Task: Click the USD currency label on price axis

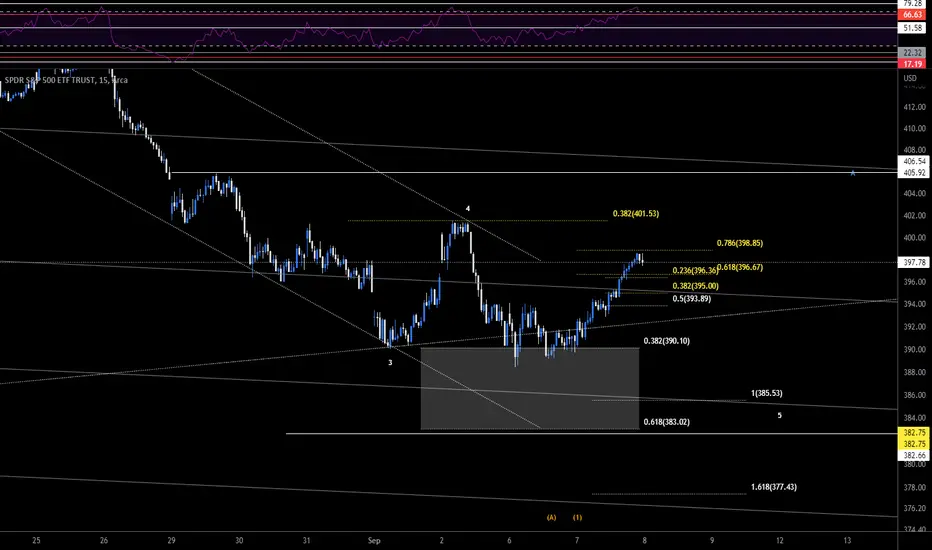Action: tap(910, 78)
